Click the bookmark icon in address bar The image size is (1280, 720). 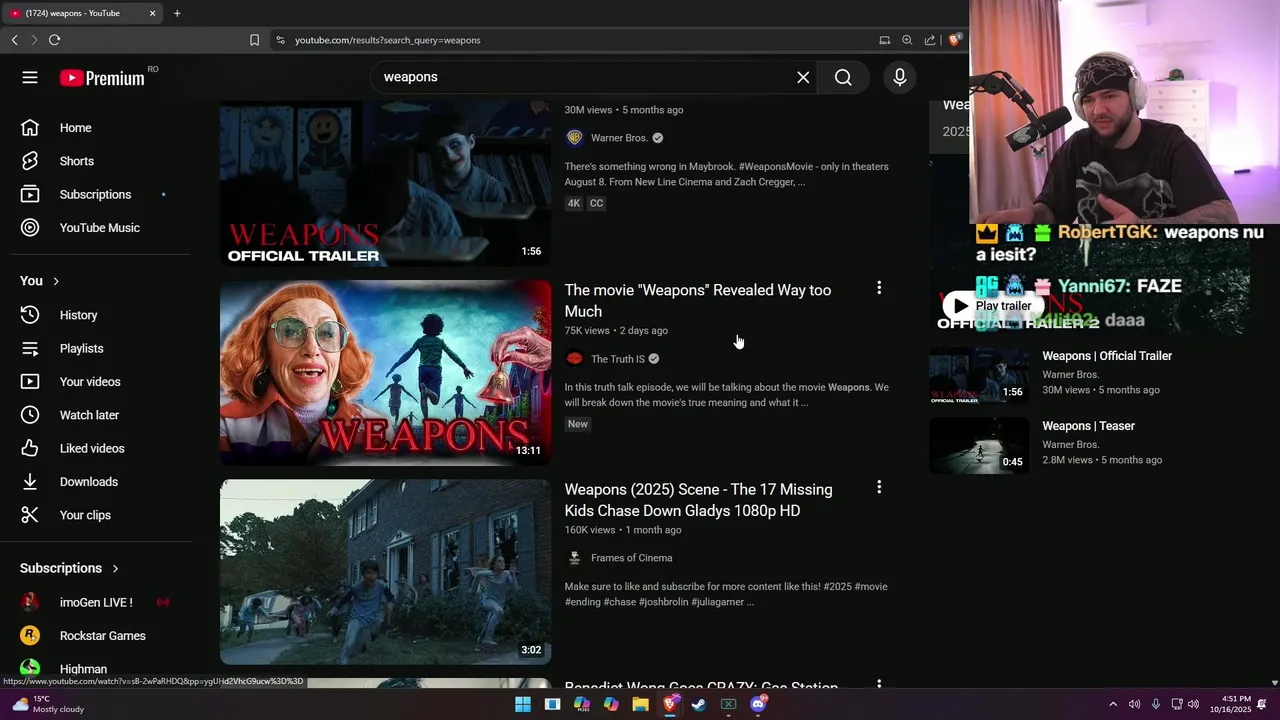(254, 40)
